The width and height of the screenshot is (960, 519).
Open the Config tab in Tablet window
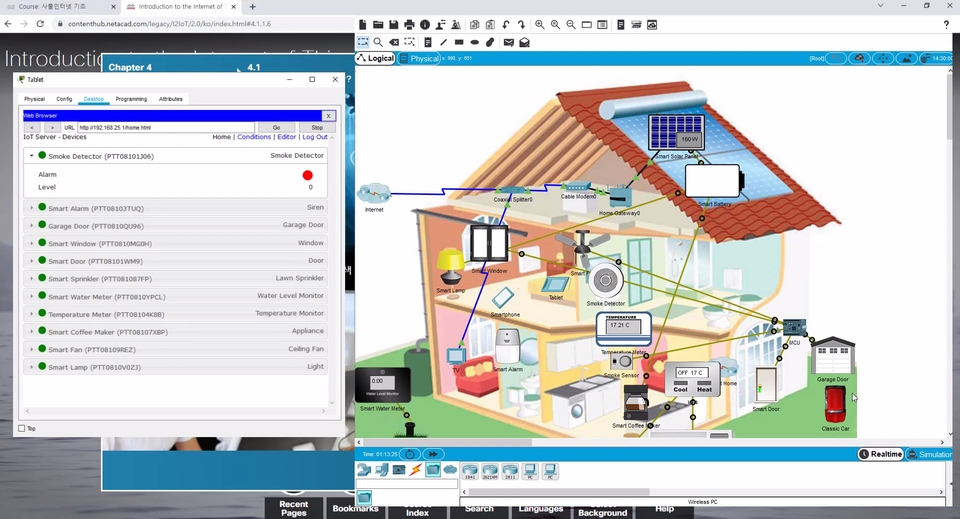[x=64, y=99]
